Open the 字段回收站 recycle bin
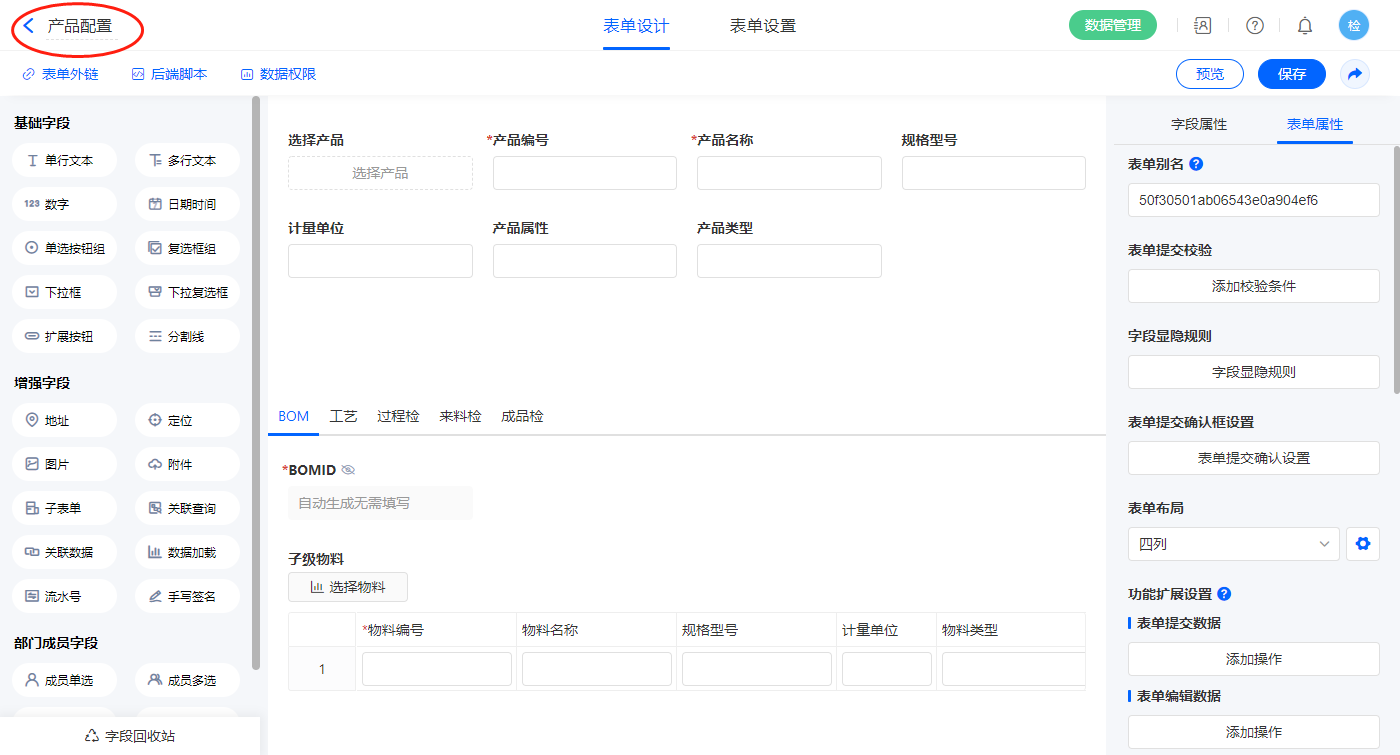 (x=130, y=736)
